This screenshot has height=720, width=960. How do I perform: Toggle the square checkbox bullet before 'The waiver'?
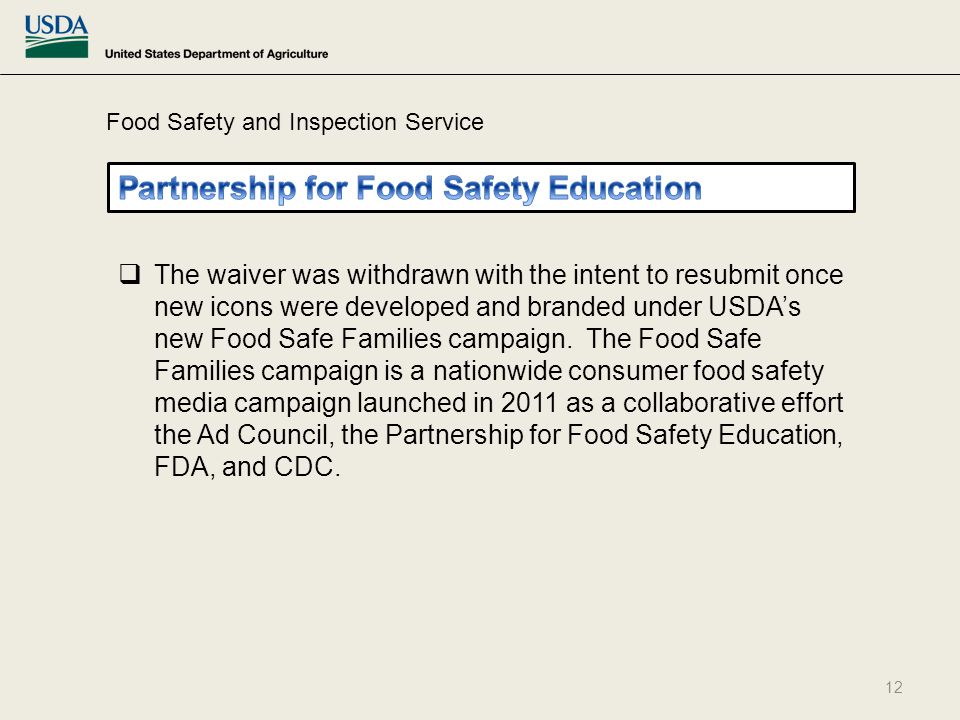[x=130, y=274]
